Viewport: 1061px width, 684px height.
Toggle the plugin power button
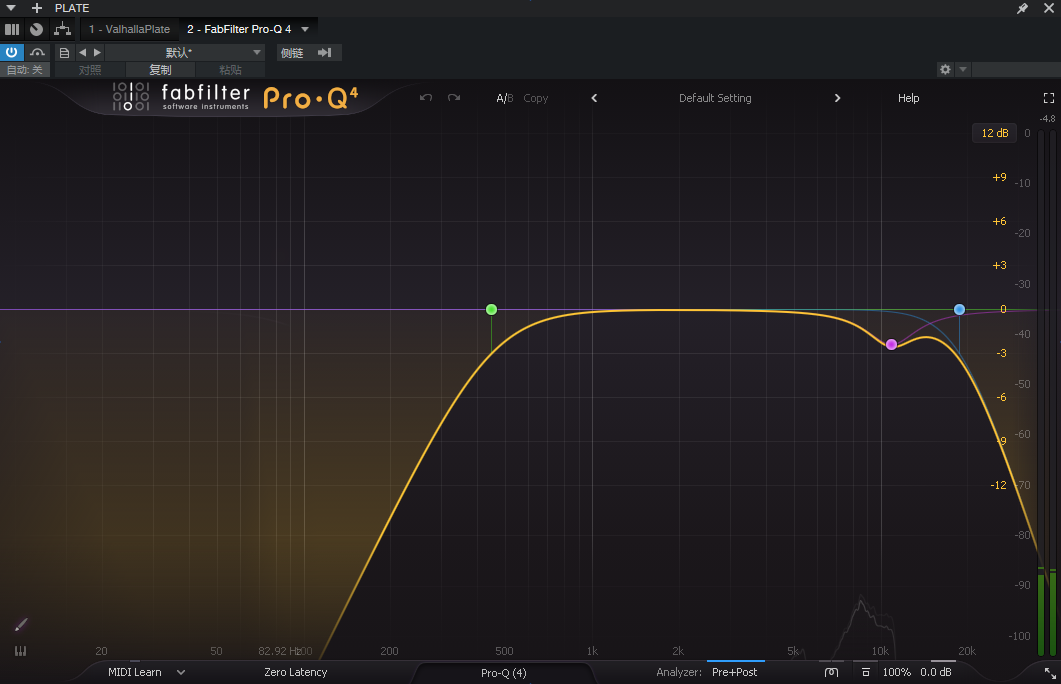tap(12, 53)
